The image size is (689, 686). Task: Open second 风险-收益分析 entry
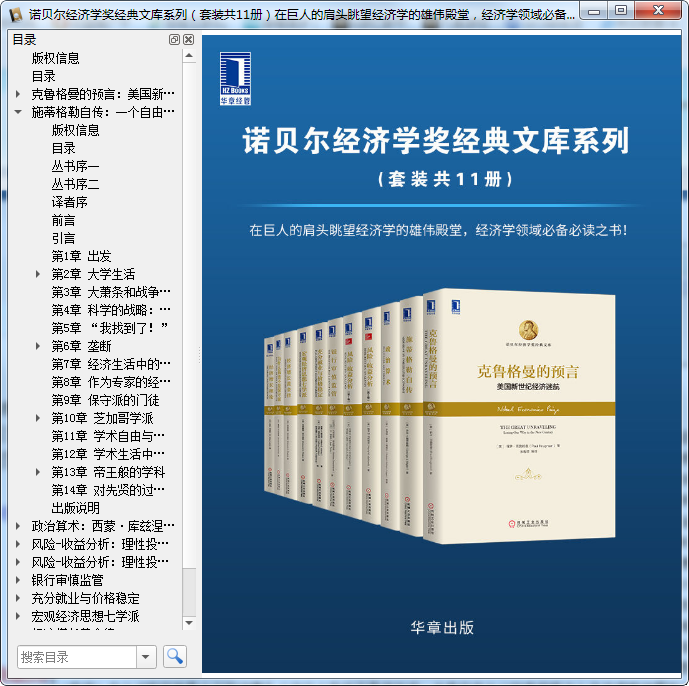tap(100, 562)
